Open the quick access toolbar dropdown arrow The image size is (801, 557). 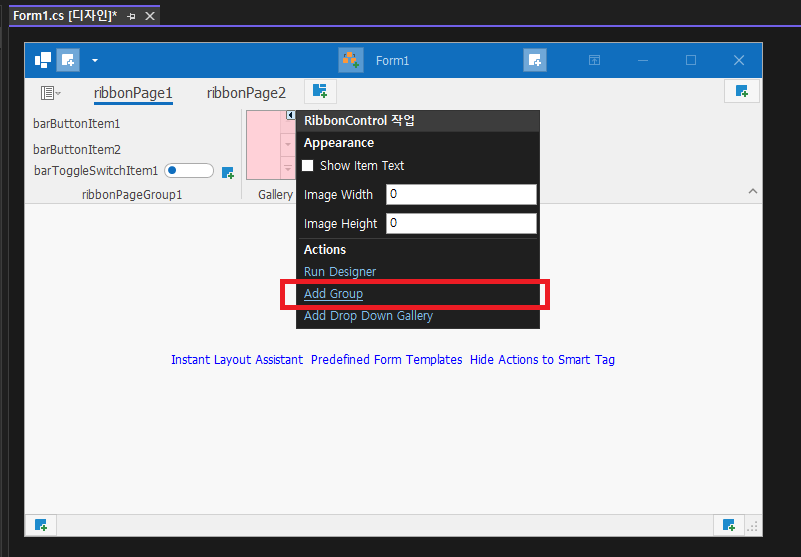(x=95, y=60)
